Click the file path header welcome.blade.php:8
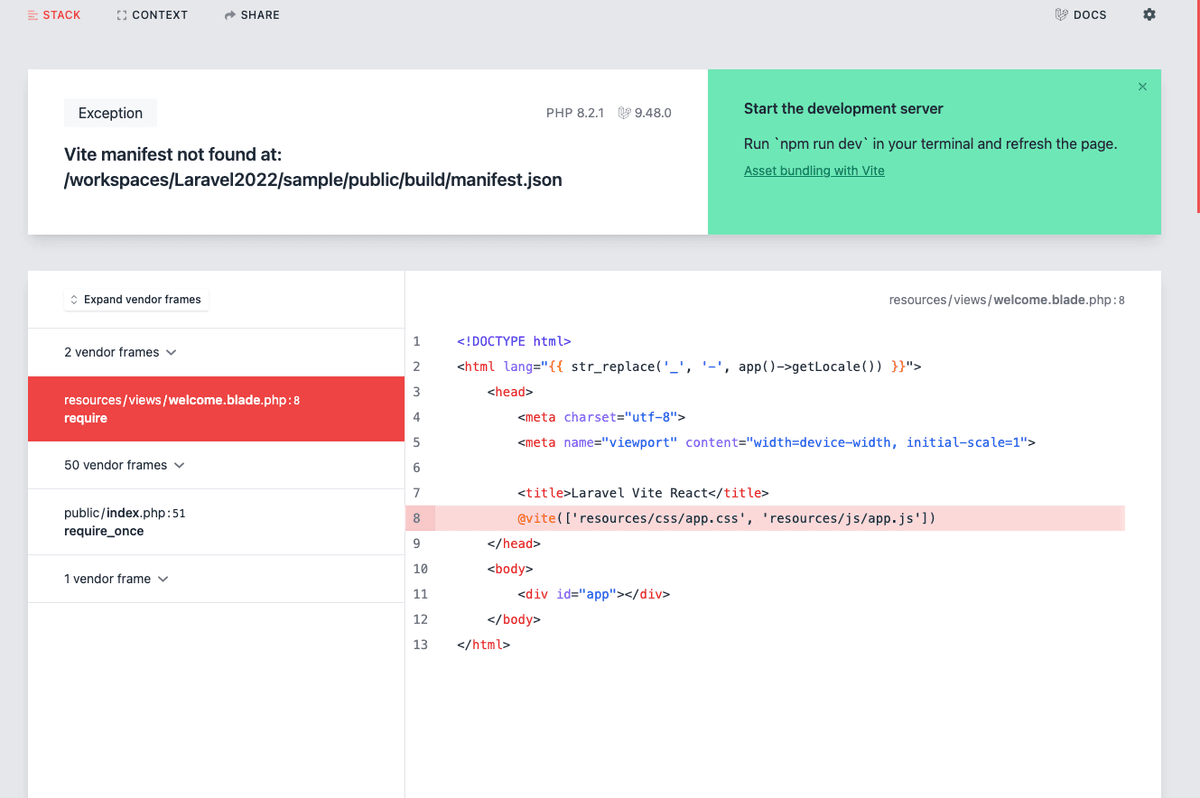Viewport: 1200px width, 798px height. (x=1007, y=300)
